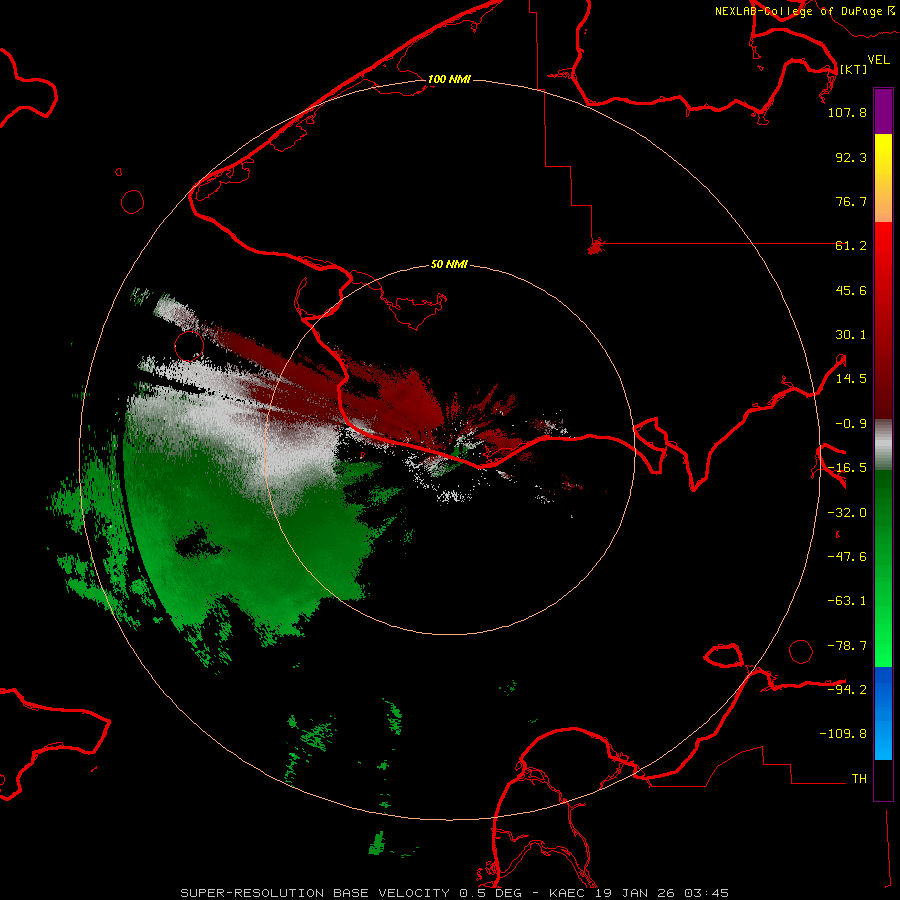Click the VEL legend title
Image resolution: width=900 pixels, height=900 pixels.
pos(878,60)
